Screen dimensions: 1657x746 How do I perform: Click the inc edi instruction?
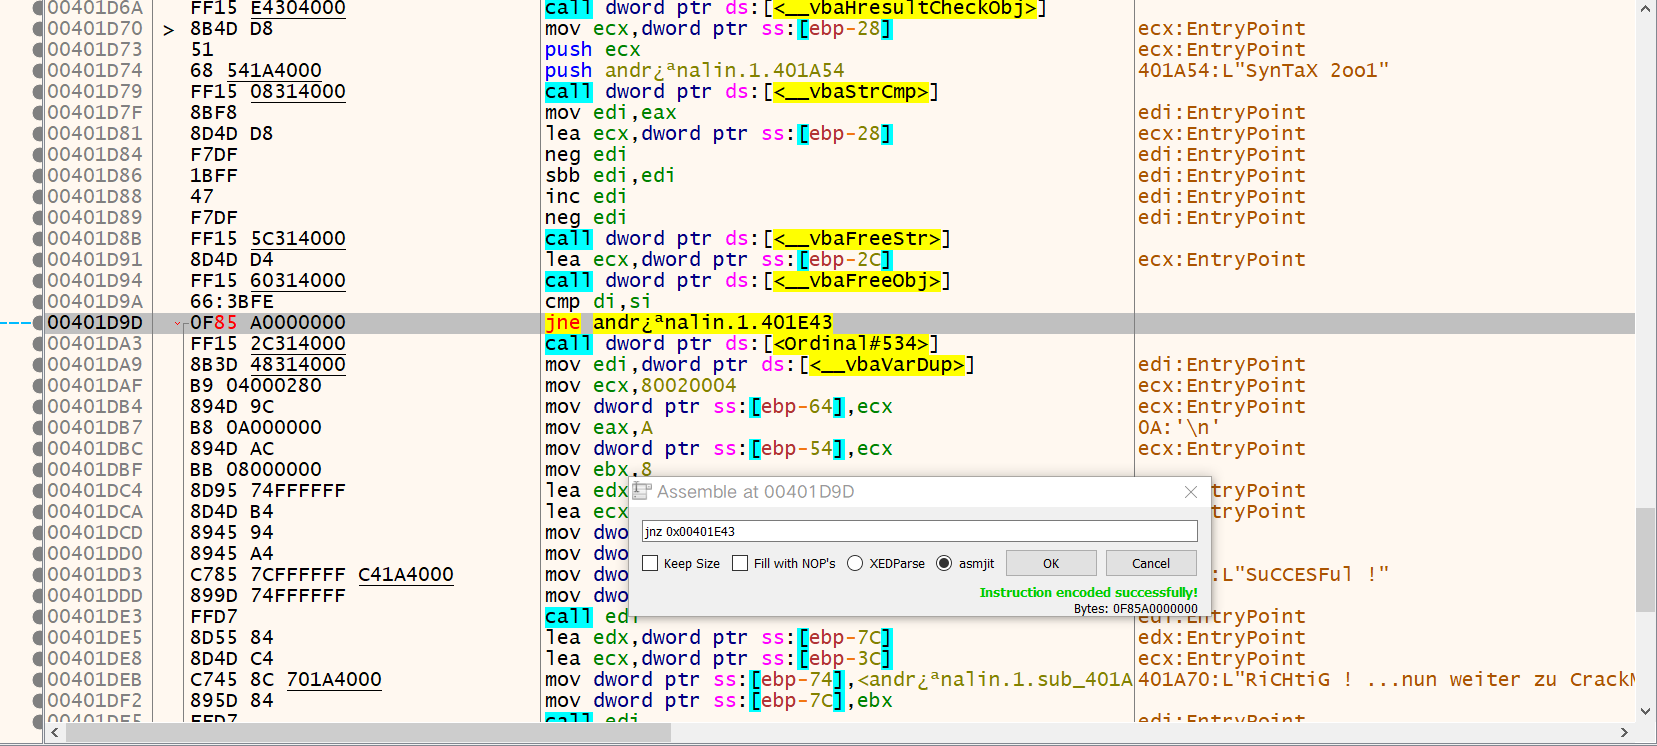586,197
